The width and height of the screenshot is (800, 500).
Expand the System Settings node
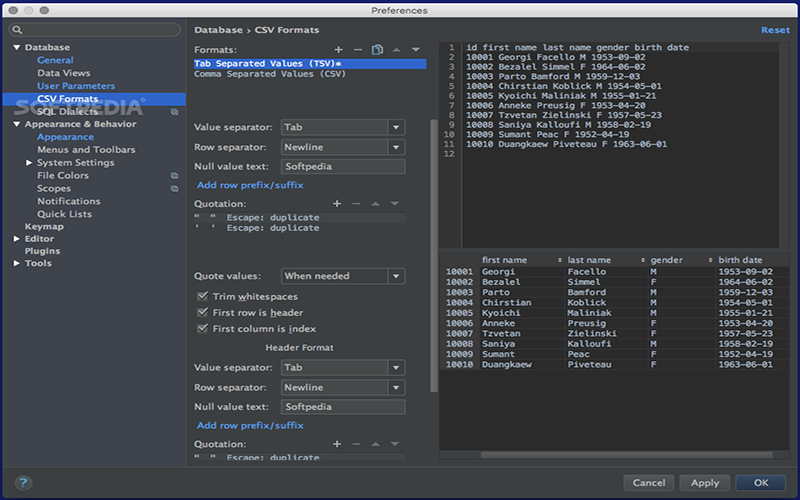tap(29, 162)
